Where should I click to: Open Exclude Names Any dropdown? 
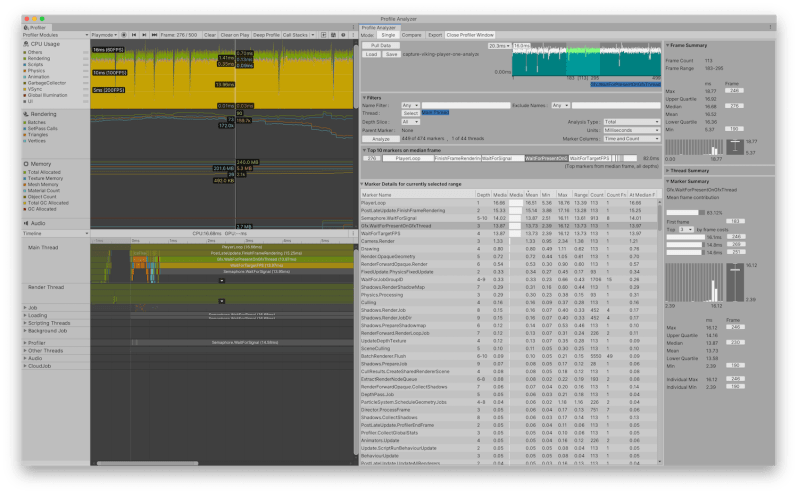coord(560,105)
